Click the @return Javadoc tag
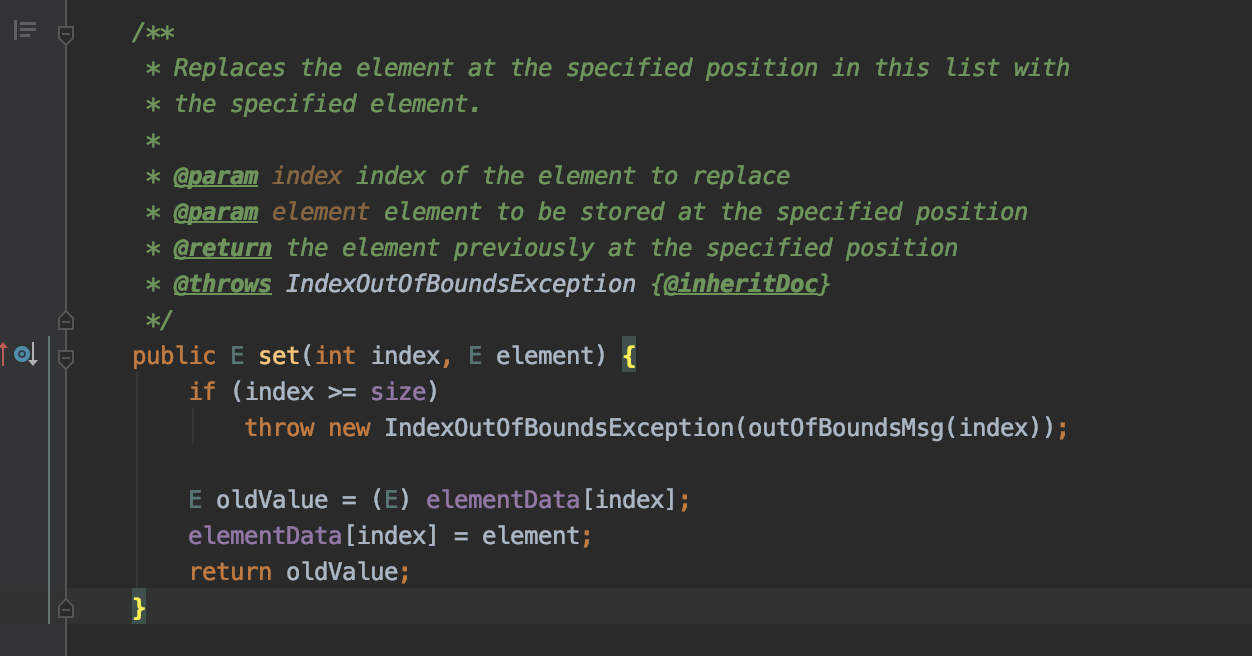The height and width of the screenshot is (656, 1252). [222, 248]
